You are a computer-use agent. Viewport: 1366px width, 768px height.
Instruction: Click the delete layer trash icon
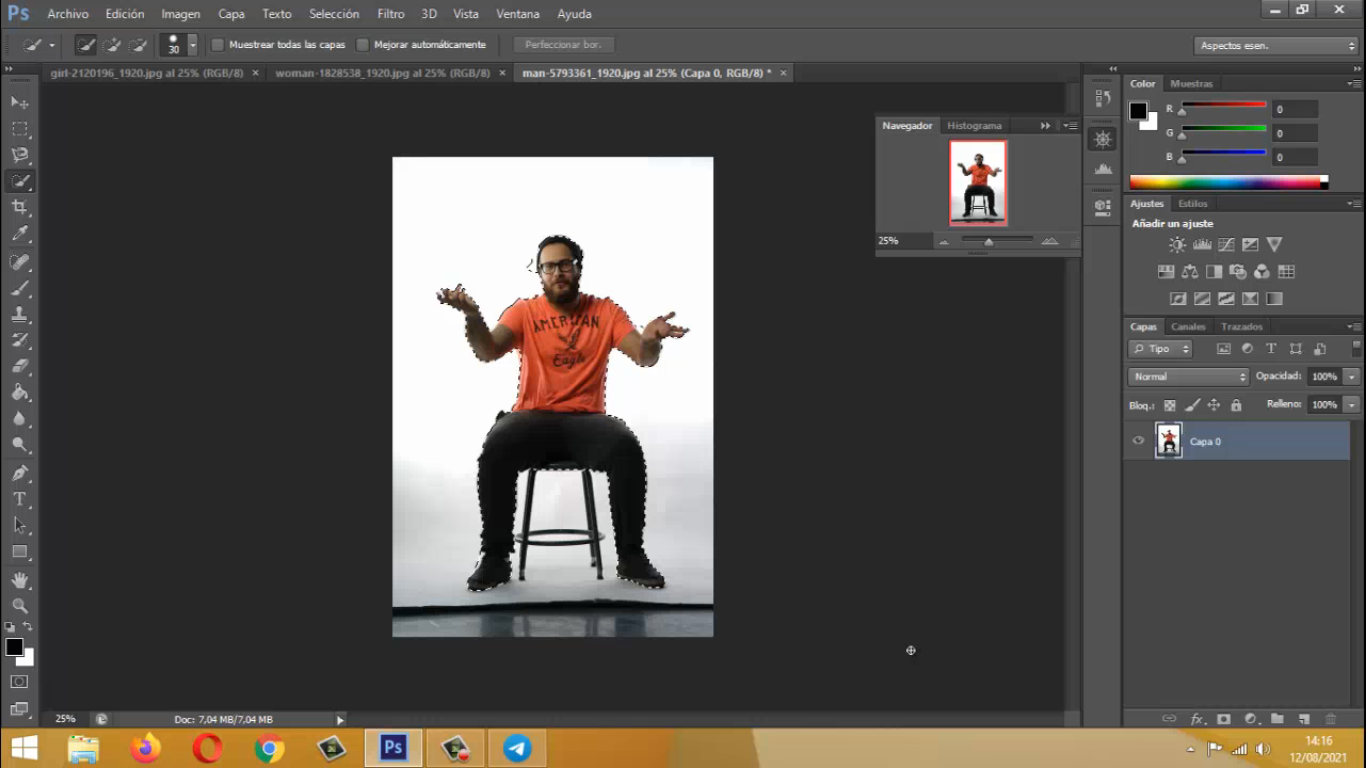click(x=1330, y=719)
